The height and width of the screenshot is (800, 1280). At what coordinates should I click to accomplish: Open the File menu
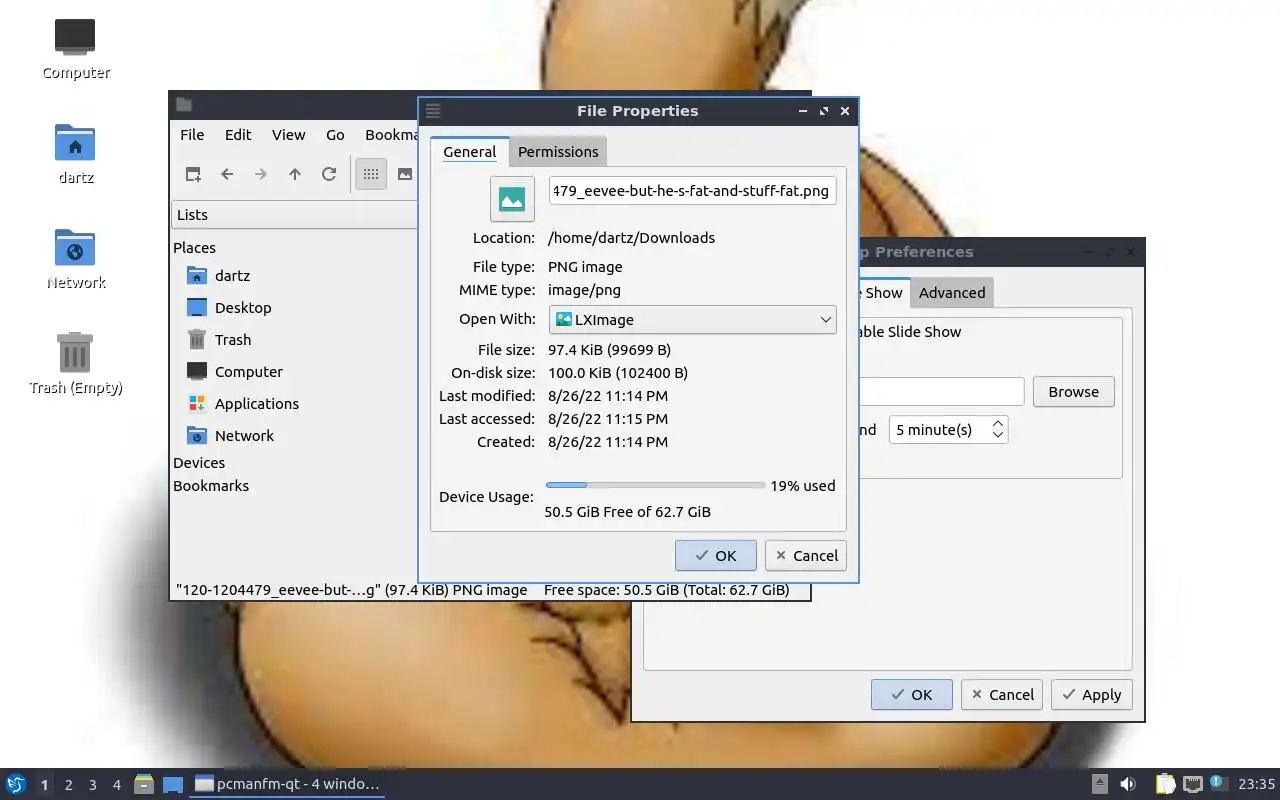(192, 135)
